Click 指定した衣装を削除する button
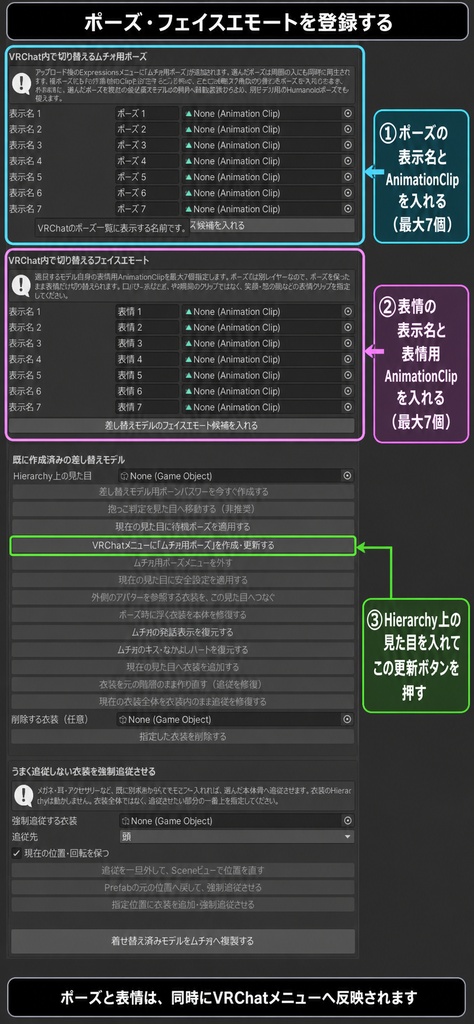This screenshot has height=1024, width=474. pos(183,737)
